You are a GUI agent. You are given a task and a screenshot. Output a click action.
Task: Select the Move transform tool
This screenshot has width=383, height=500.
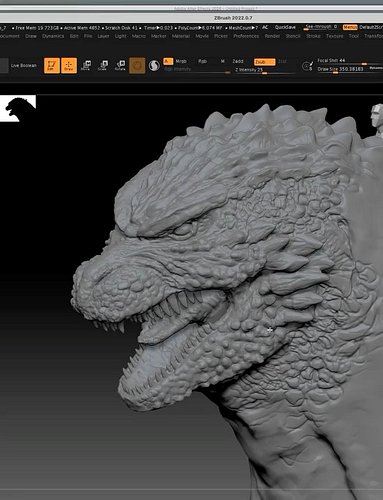click(86, 65)
